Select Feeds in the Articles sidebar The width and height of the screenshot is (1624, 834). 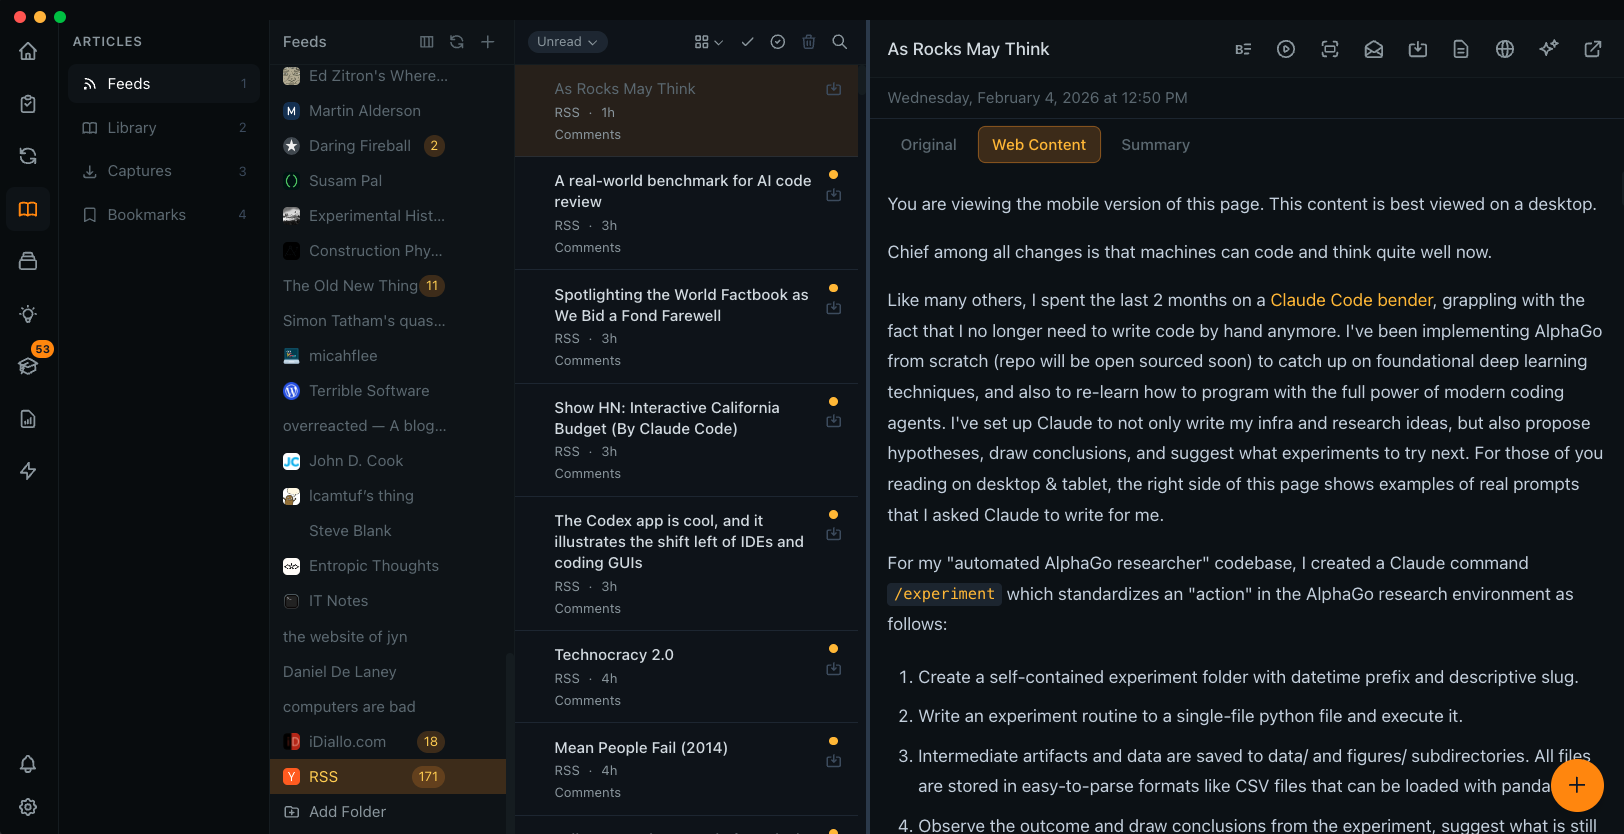tap(164, 84)
